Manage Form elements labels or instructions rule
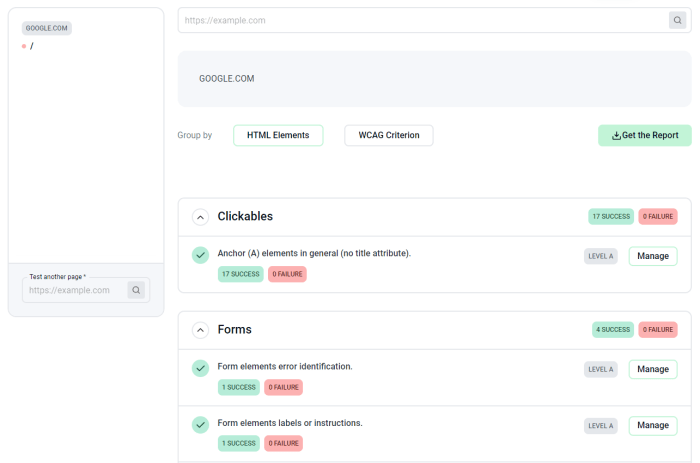Screen dimensions: 700x463 coord(652,425)
